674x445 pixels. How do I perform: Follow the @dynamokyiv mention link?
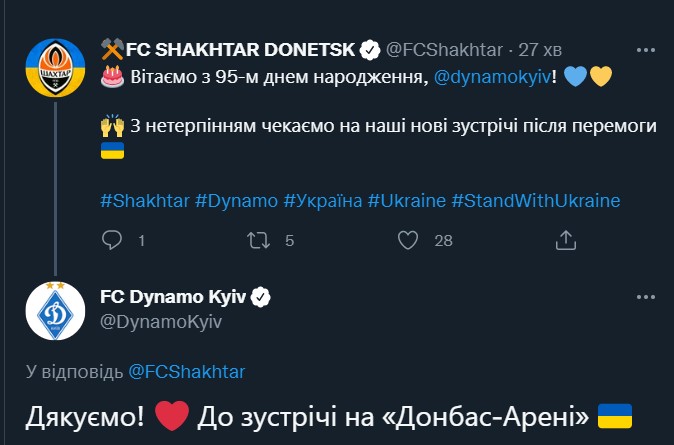(x=493, y=77)
